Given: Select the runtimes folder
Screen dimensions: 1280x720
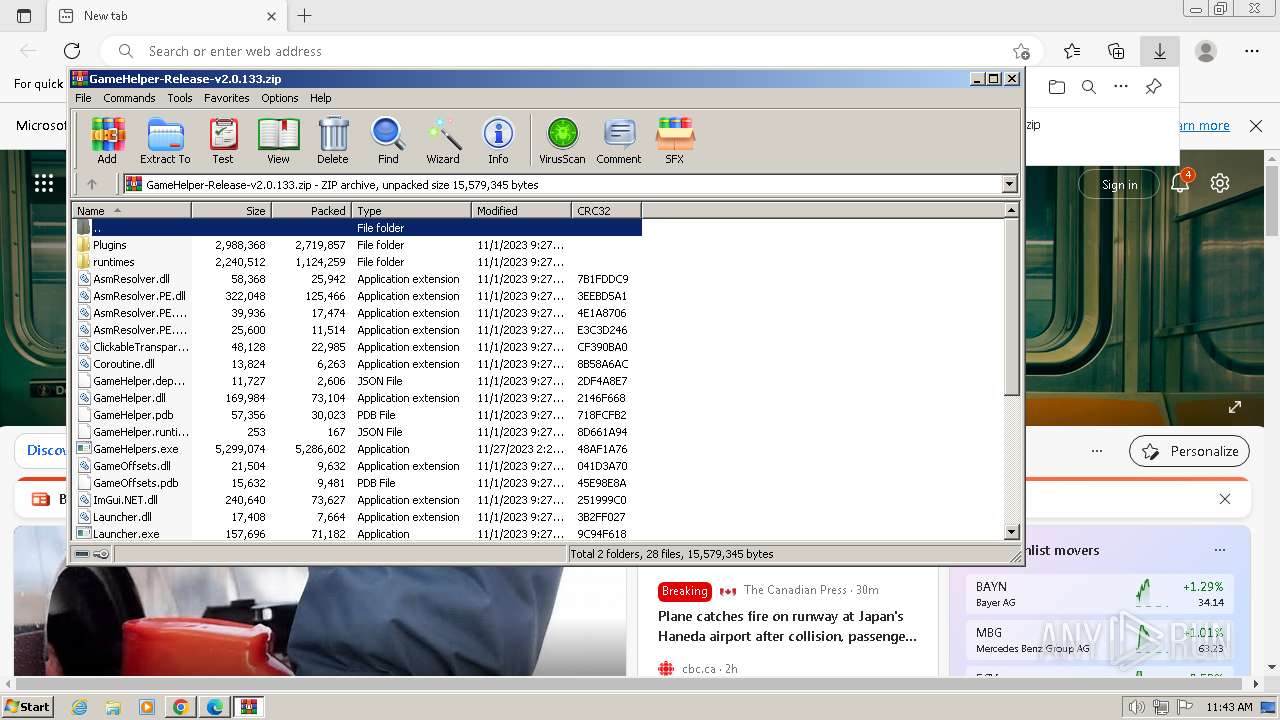Looking at the screenshot, I should [x=113, y=262].
